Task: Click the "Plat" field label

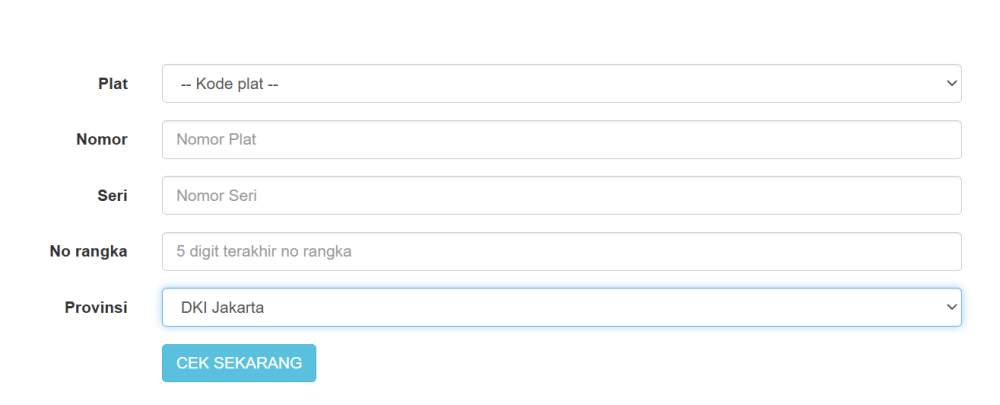Action: (x=112, y=84)
